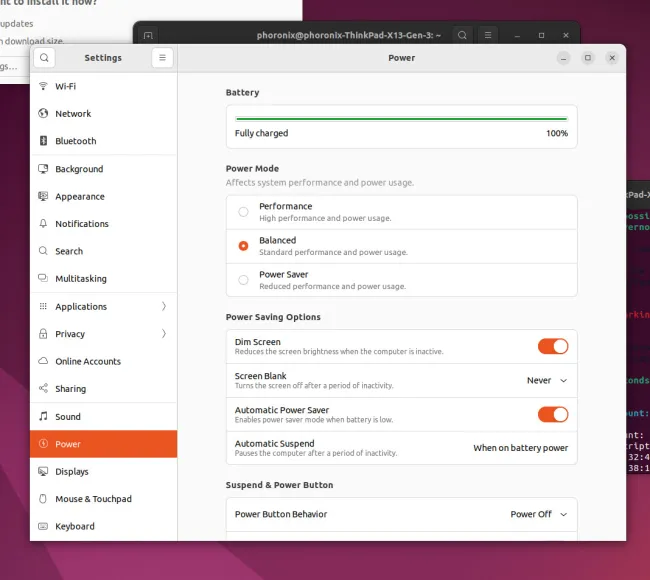This screenshot has height=580, width=650.
Task: Click the Settings search icon button
Action: [x=44, y=58]
